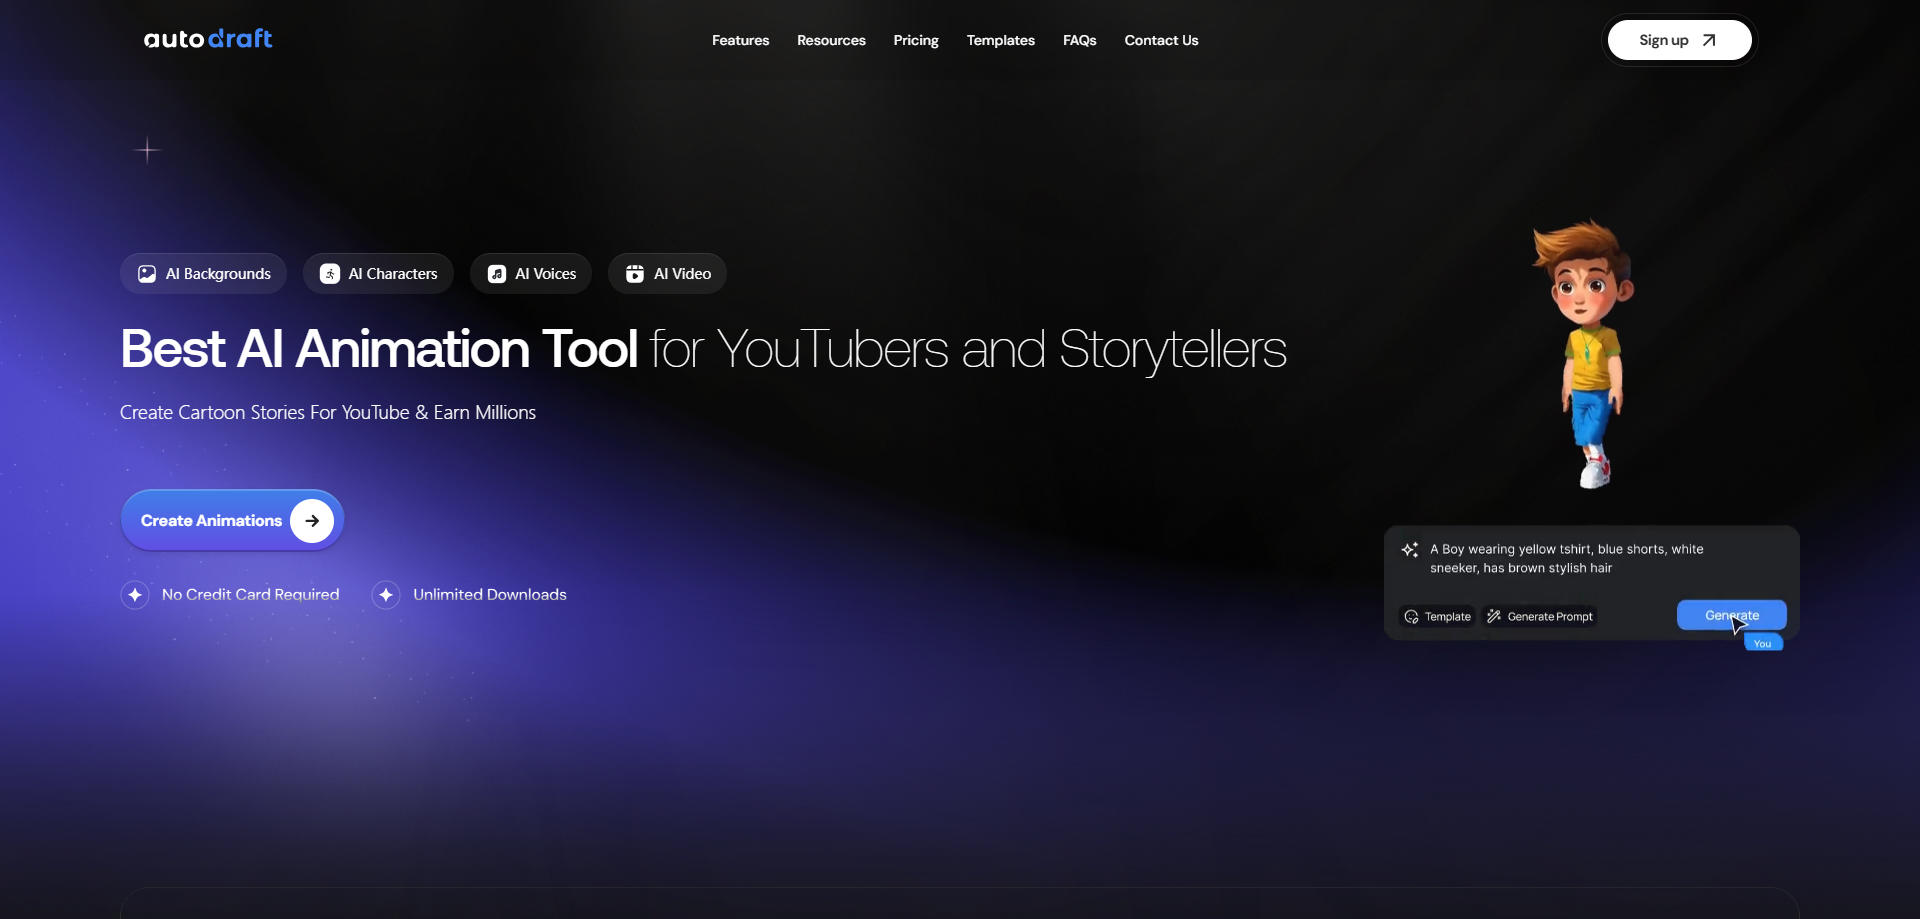1920x919 pixels.
Task: Jump to the FAQs section
Action: pos(1079,41)
